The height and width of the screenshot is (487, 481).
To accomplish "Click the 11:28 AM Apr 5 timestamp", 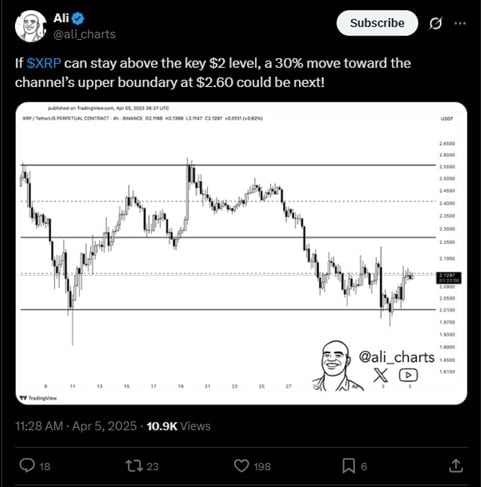I will 76,426.
